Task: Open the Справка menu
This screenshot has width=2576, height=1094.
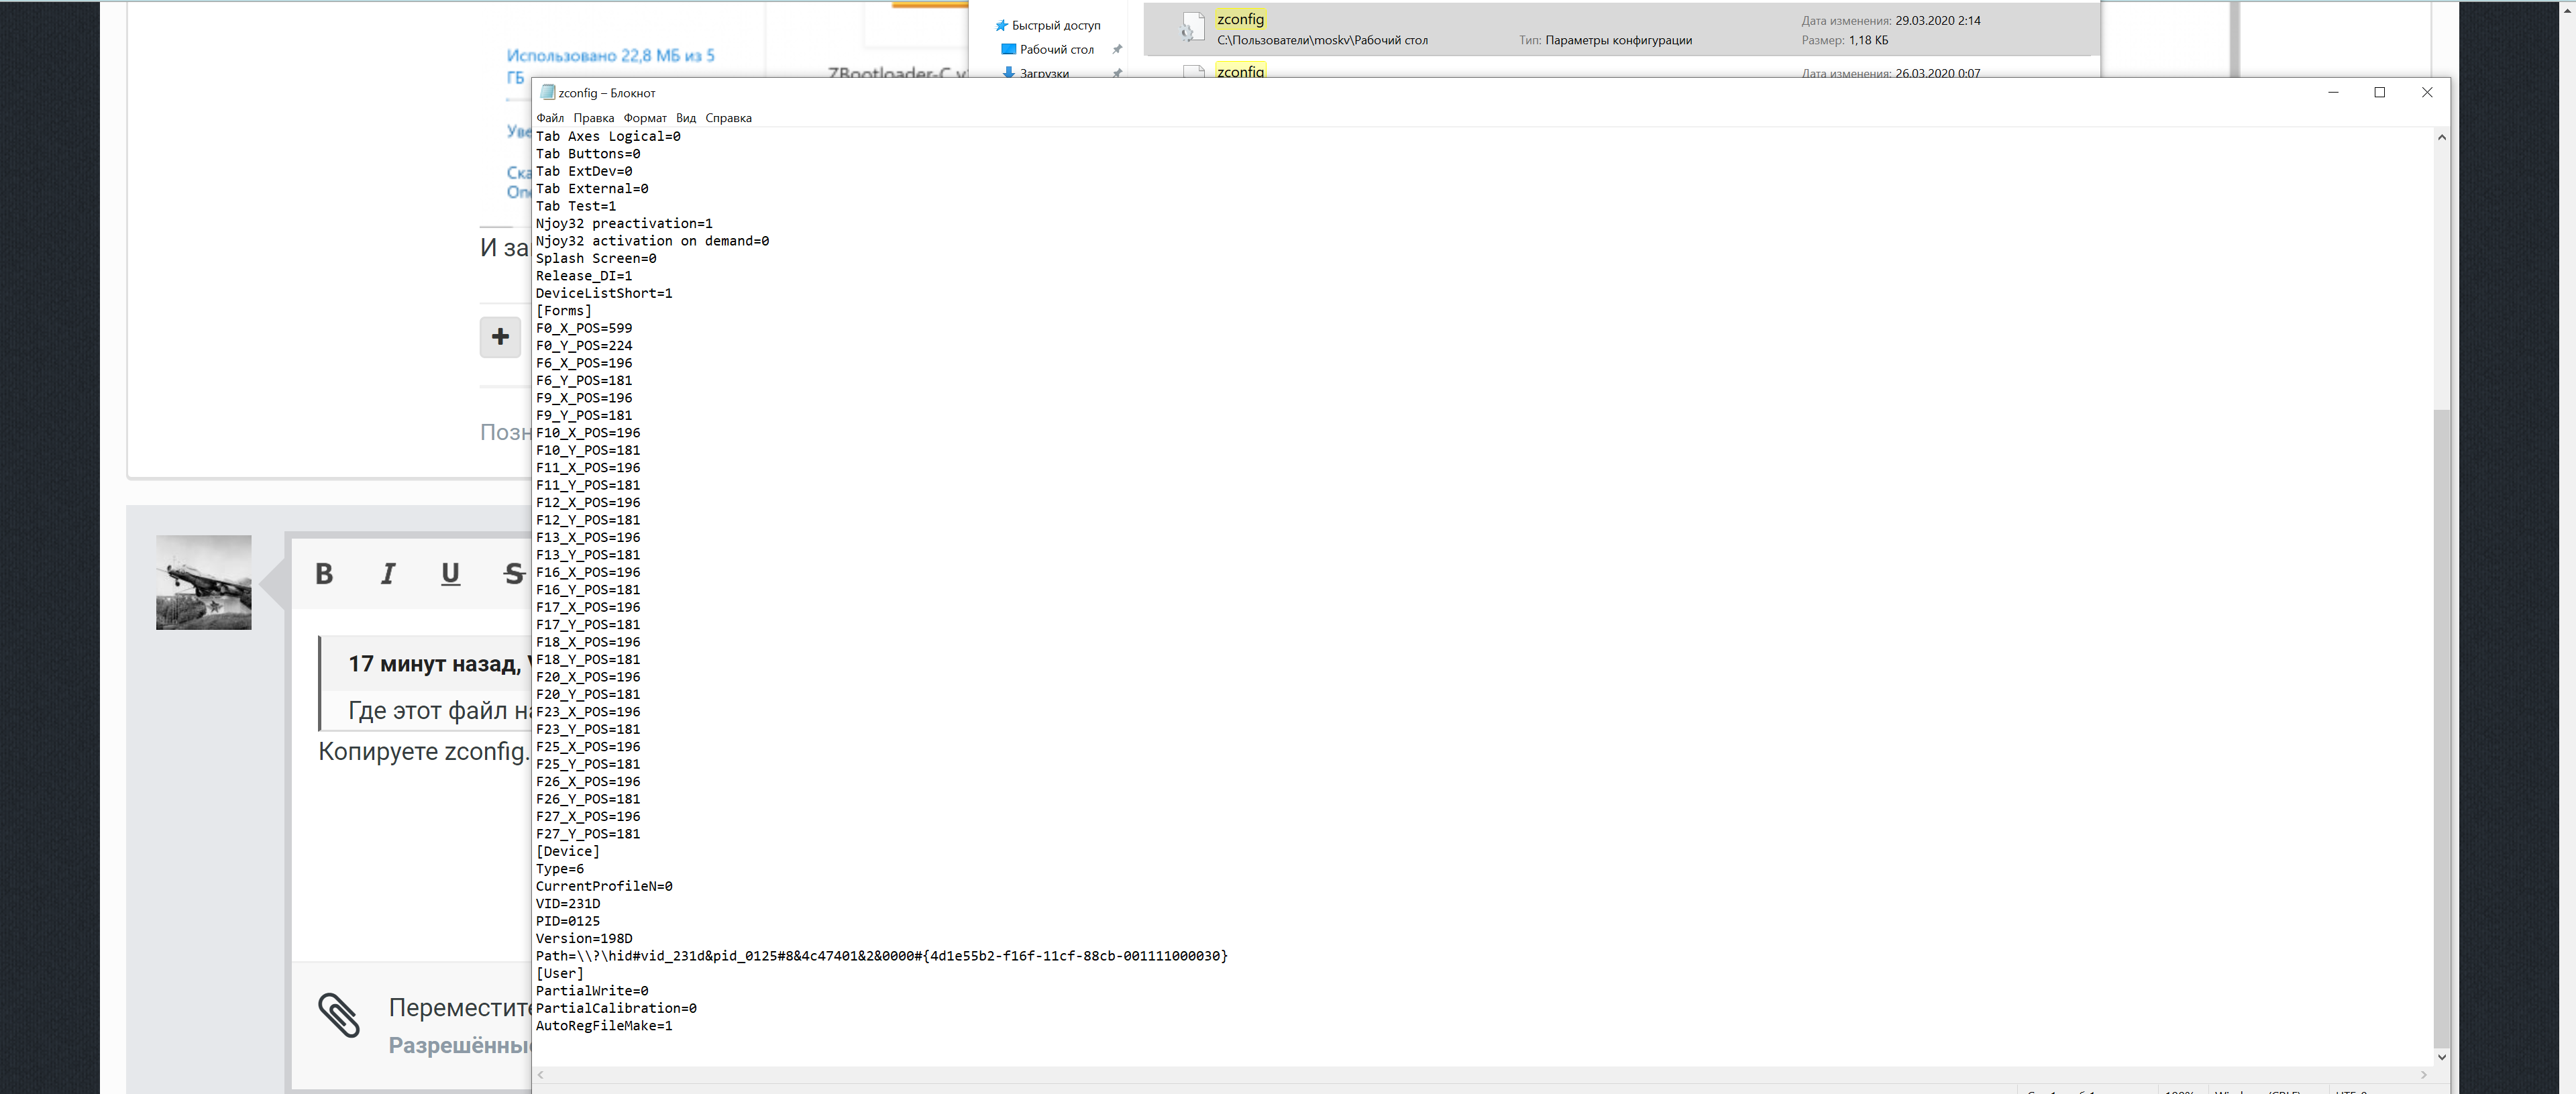Action: click(728, 118)
